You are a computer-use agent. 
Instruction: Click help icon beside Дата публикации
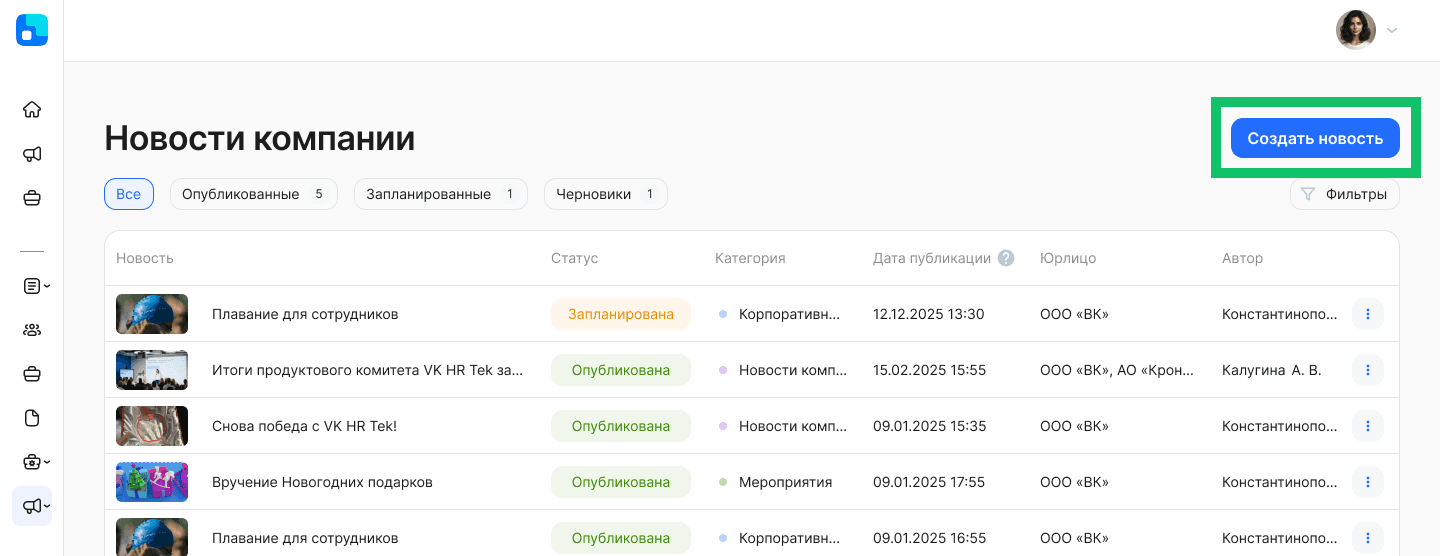[x=1006, y=258]
